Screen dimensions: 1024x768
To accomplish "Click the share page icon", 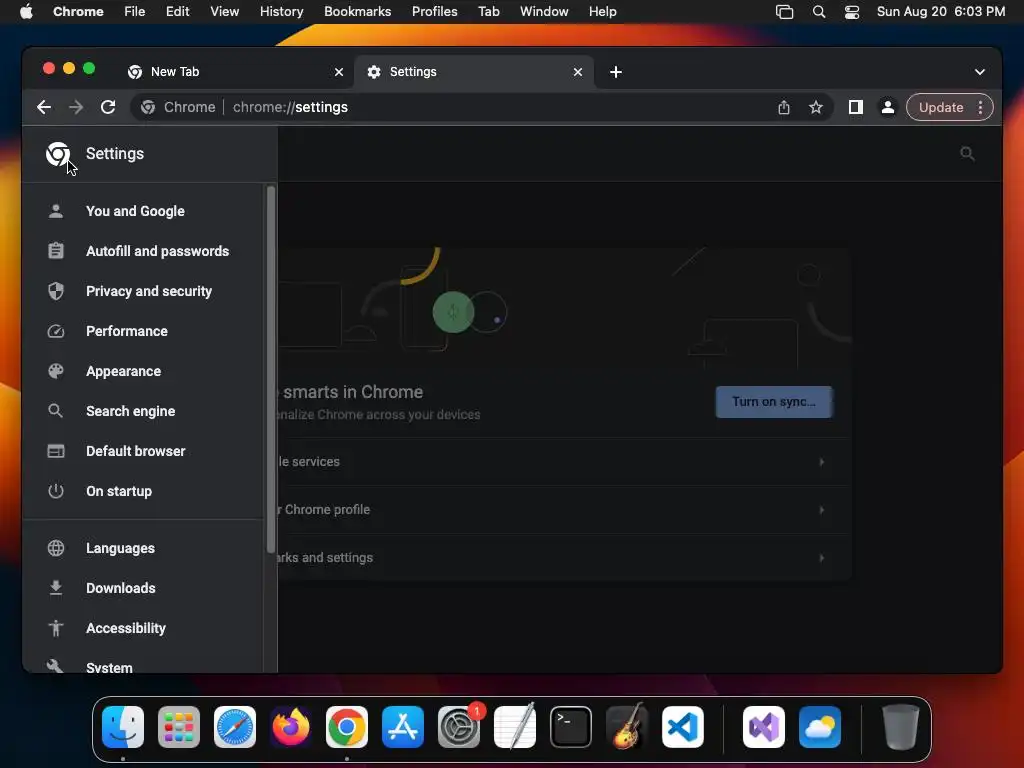I will pyautogui.click(x=784, y=107).
